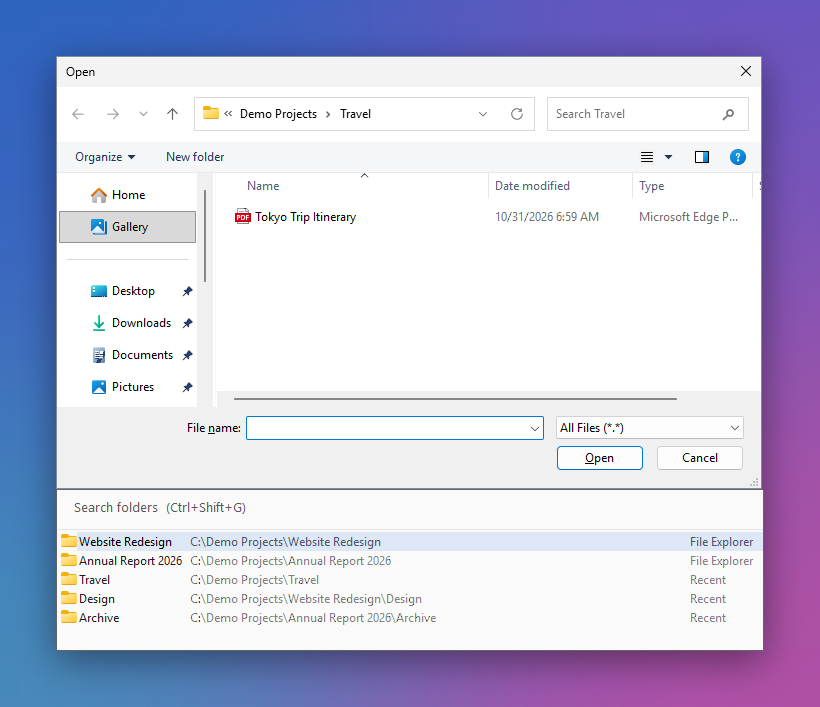Click the horizontal scrollbar of file list
820x707 pixels.
click(x=455, y=398)
